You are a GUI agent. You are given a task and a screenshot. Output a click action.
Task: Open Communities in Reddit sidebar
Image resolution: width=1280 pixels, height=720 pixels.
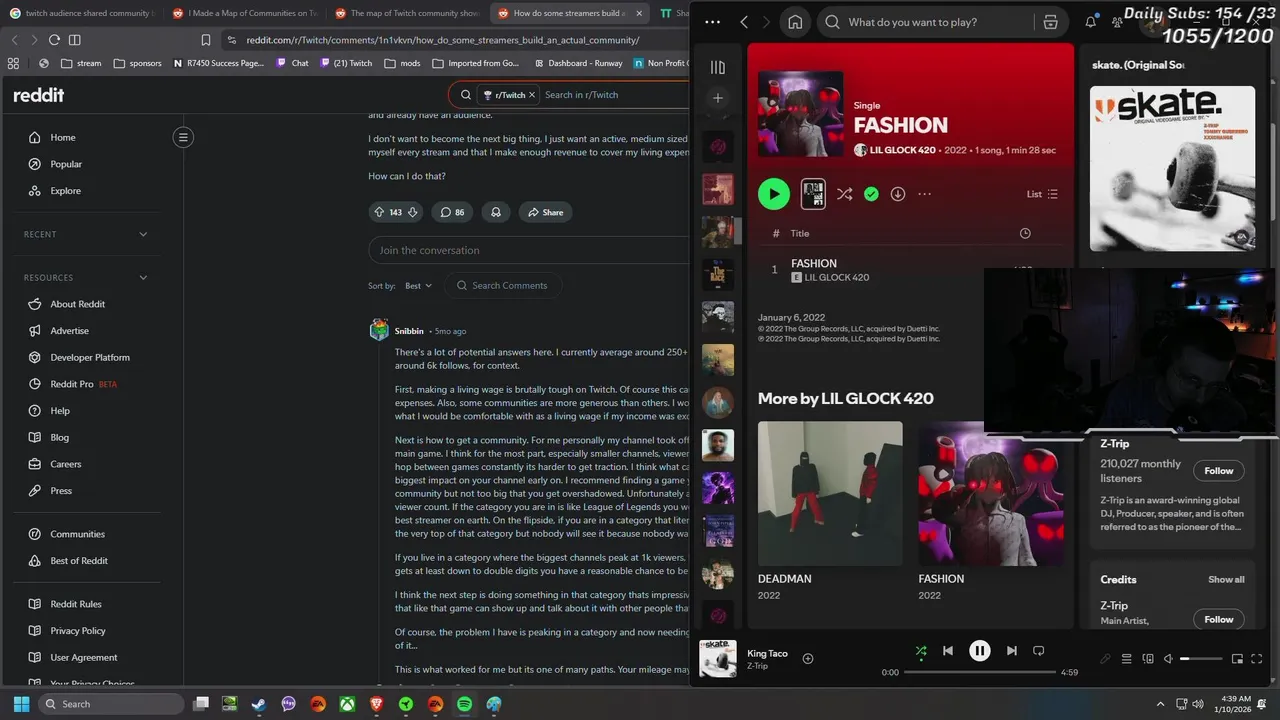click(x=77, y=534)
